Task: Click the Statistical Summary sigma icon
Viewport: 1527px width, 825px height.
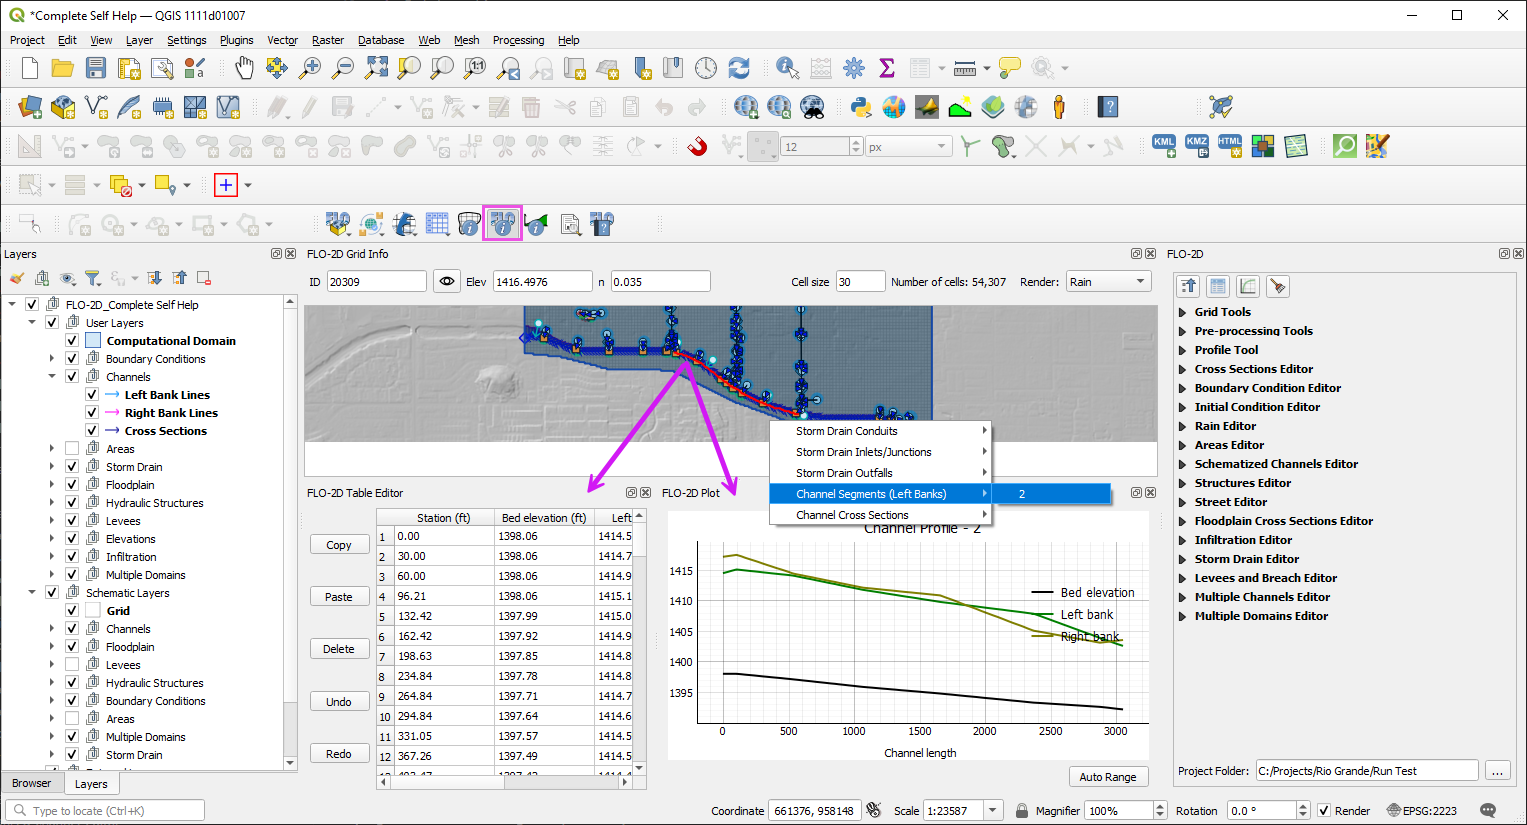Action: pos(886,68)
